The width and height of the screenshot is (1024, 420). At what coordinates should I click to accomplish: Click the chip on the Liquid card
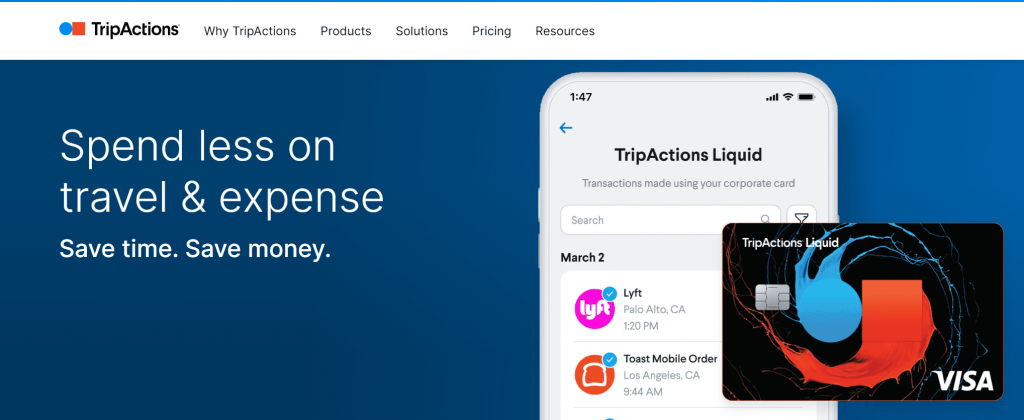point(771,297)
